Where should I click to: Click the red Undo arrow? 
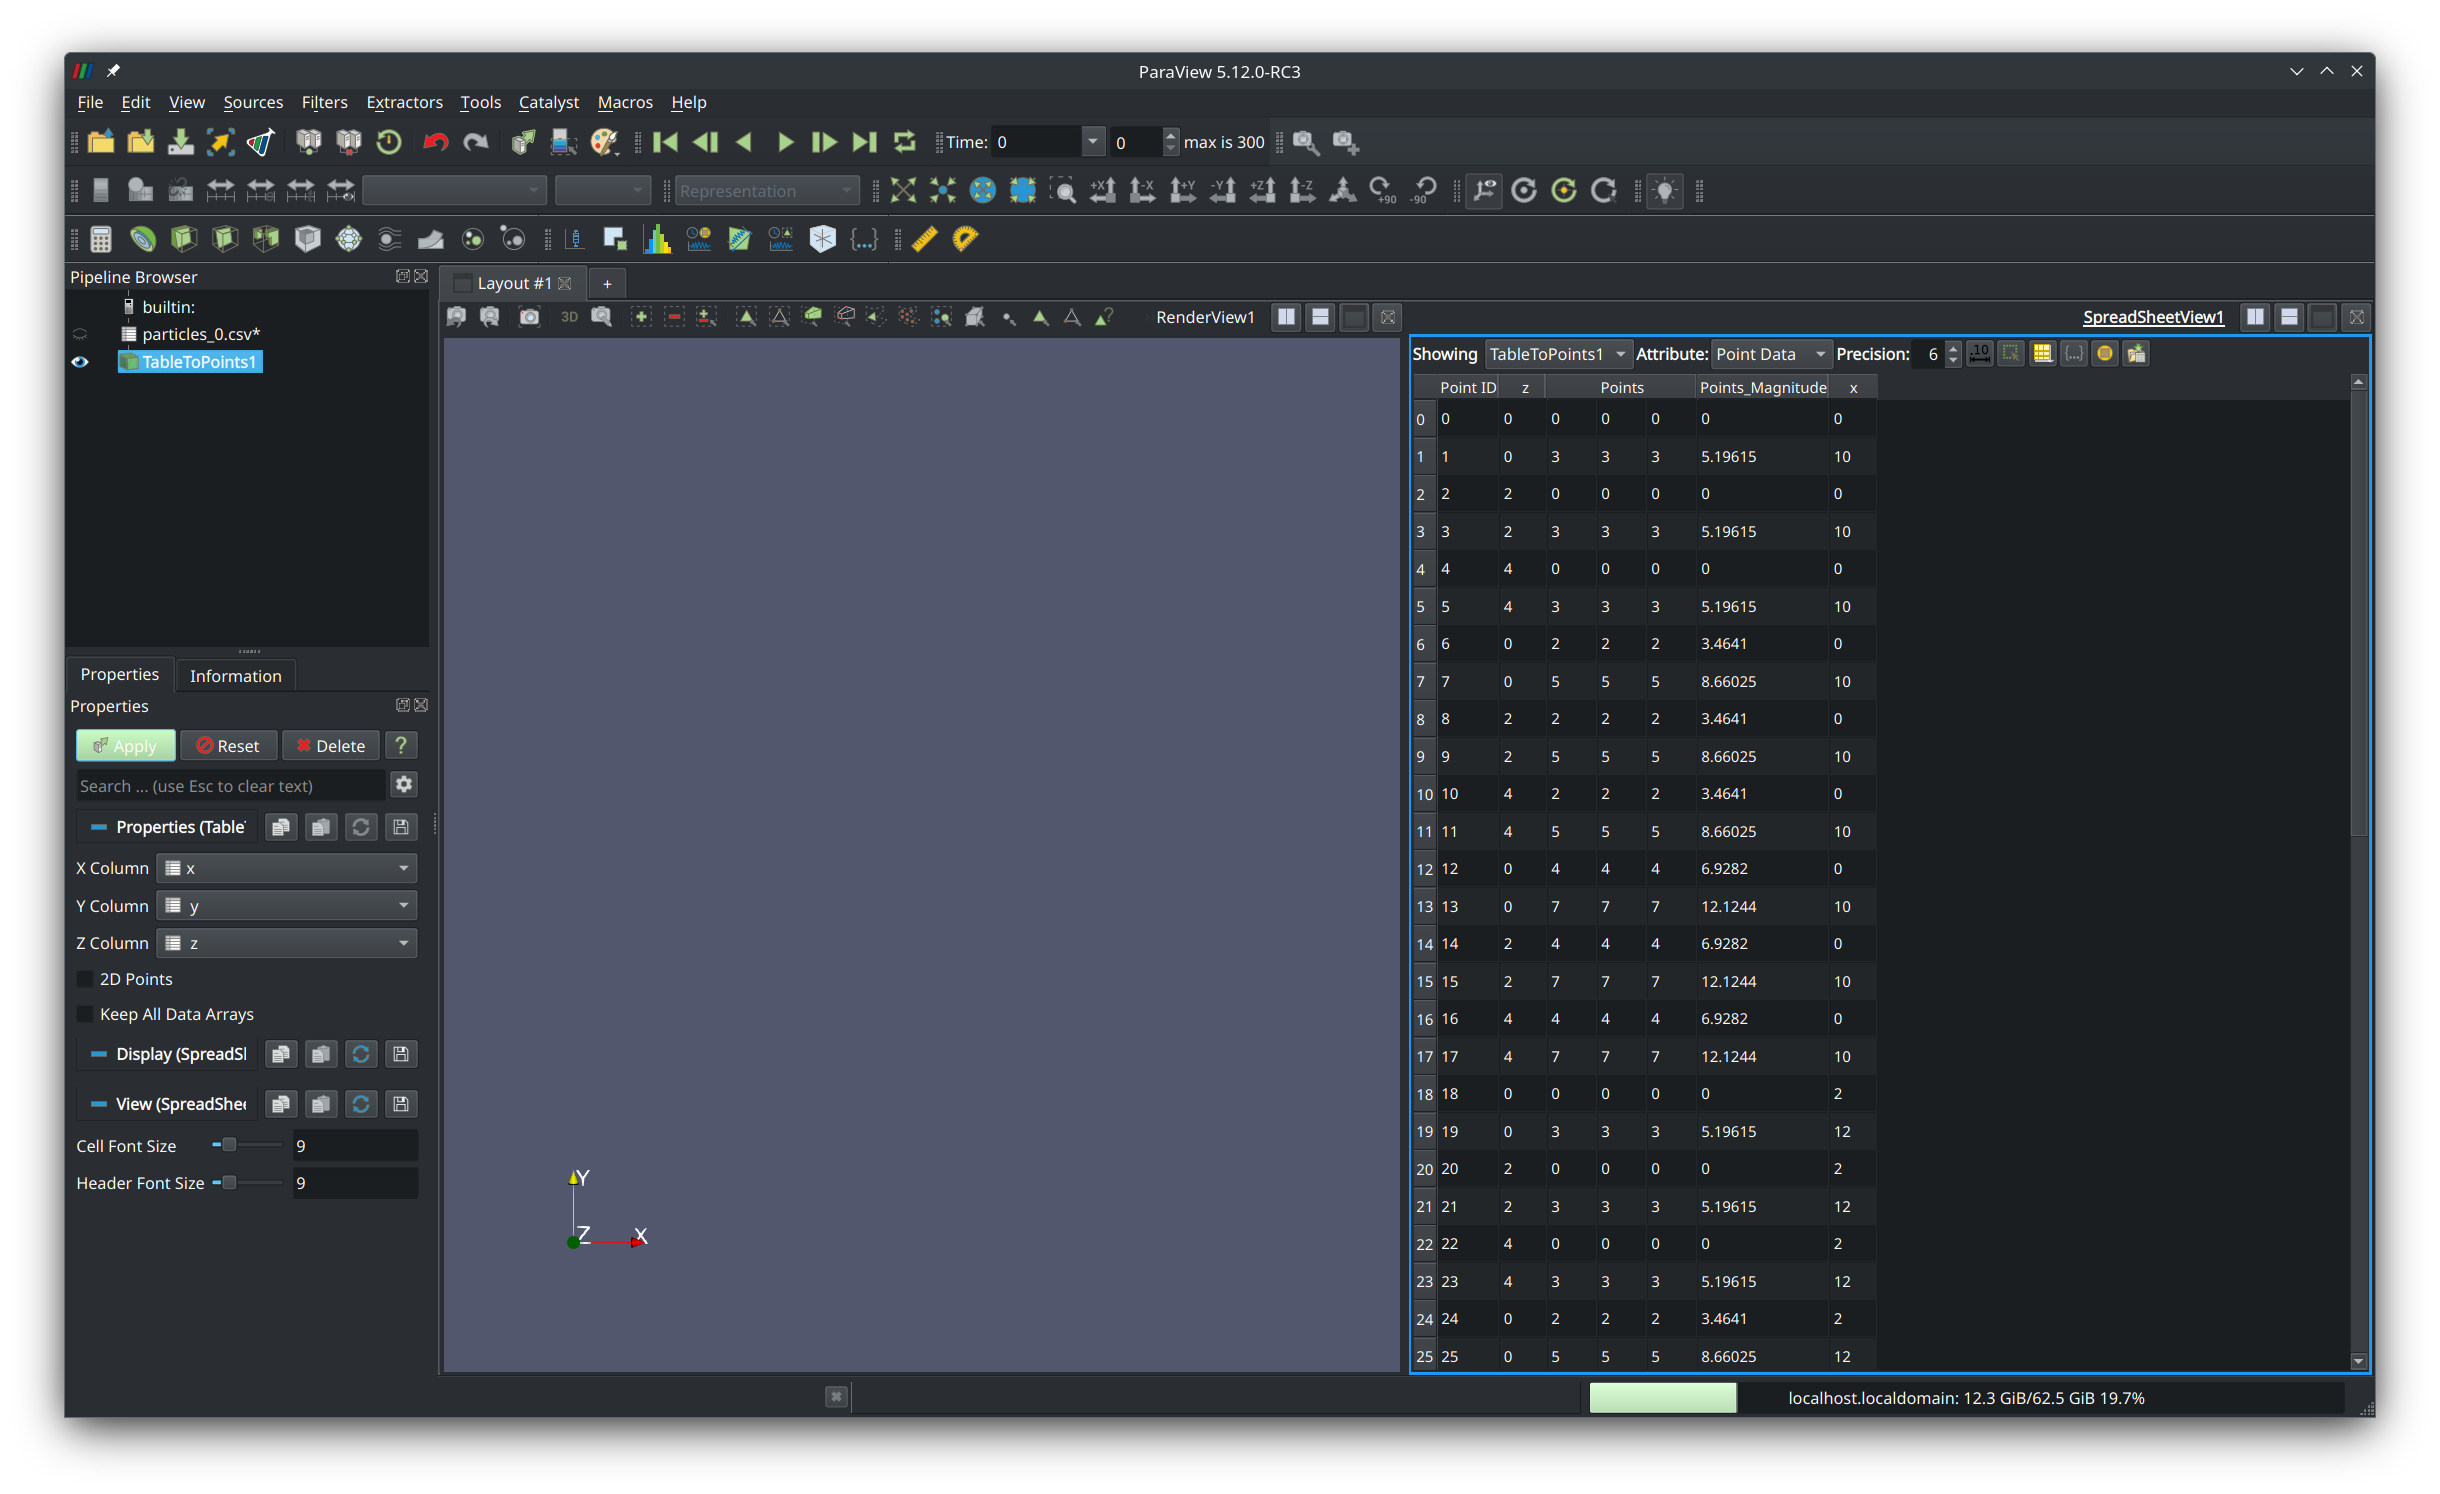coord(435,142)
